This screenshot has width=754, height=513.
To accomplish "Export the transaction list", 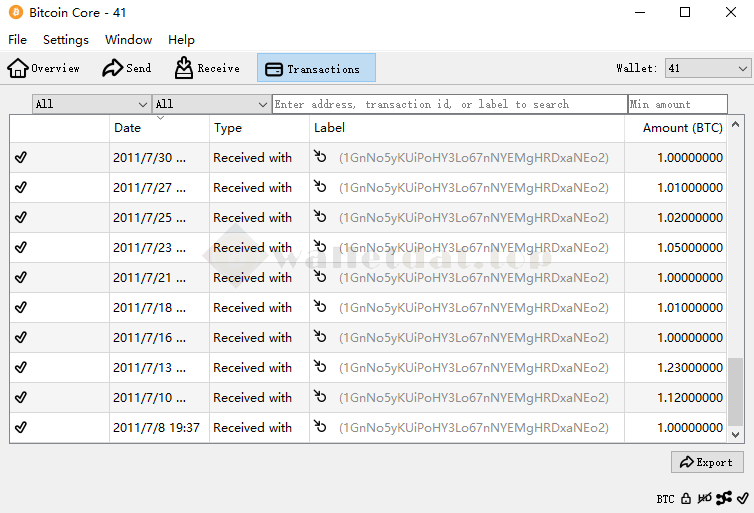I will (707, 462).
